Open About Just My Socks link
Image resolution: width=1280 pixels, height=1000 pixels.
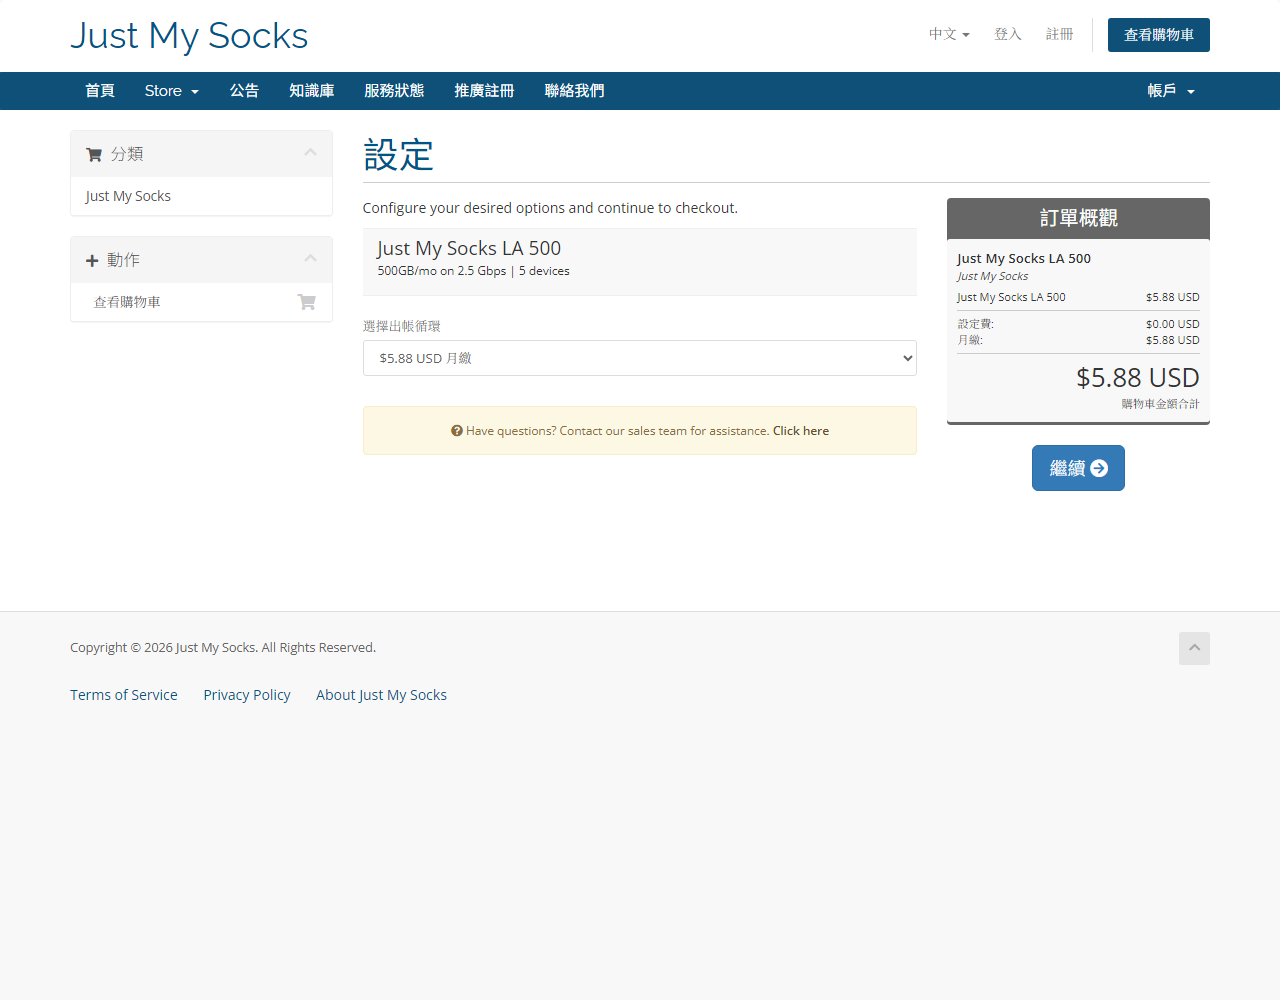pos(381,695)
